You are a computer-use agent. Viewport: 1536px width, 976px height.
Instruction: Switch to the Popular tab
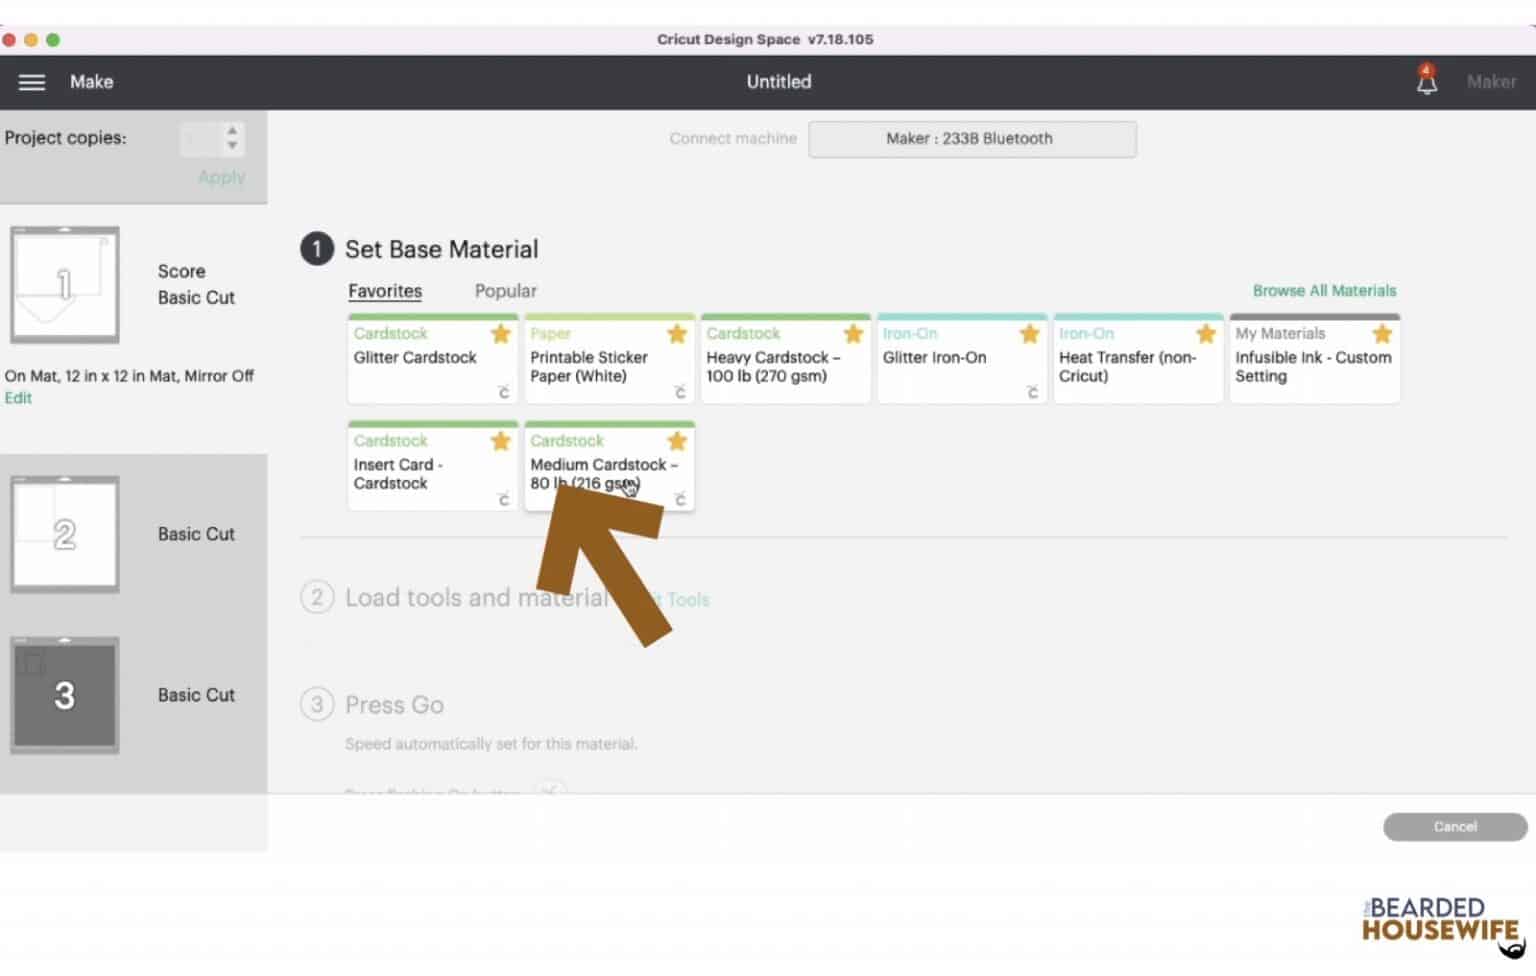click(x=505, y=291)
